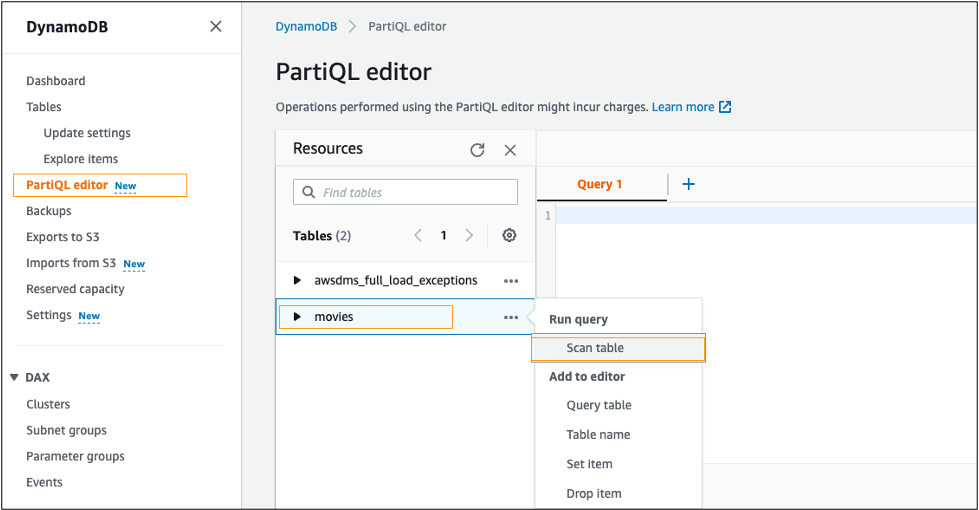This screenshot has height=510, width=979.
Task: Choose Table name menu entry
Action: (598, 434)
